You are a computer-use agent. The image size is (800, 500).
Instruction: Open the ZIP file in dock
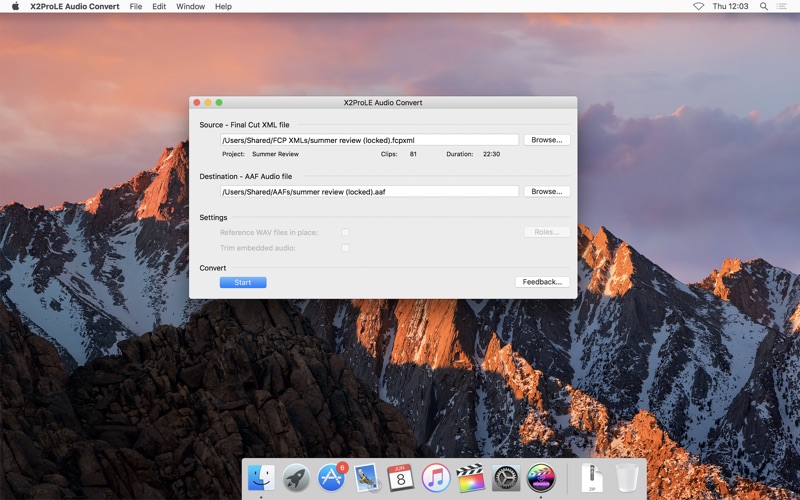pos(592,478)
